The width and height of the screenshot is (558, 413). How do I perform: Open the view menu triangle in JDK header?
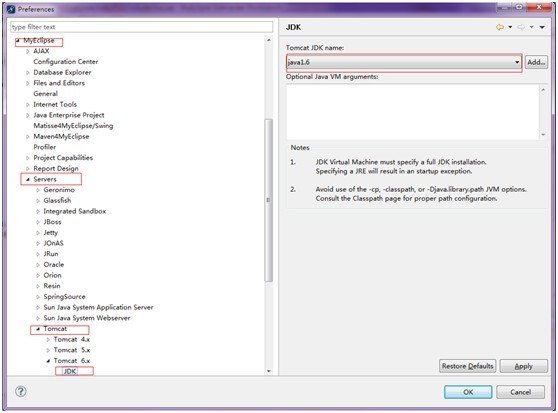click(x=542, y=27)
